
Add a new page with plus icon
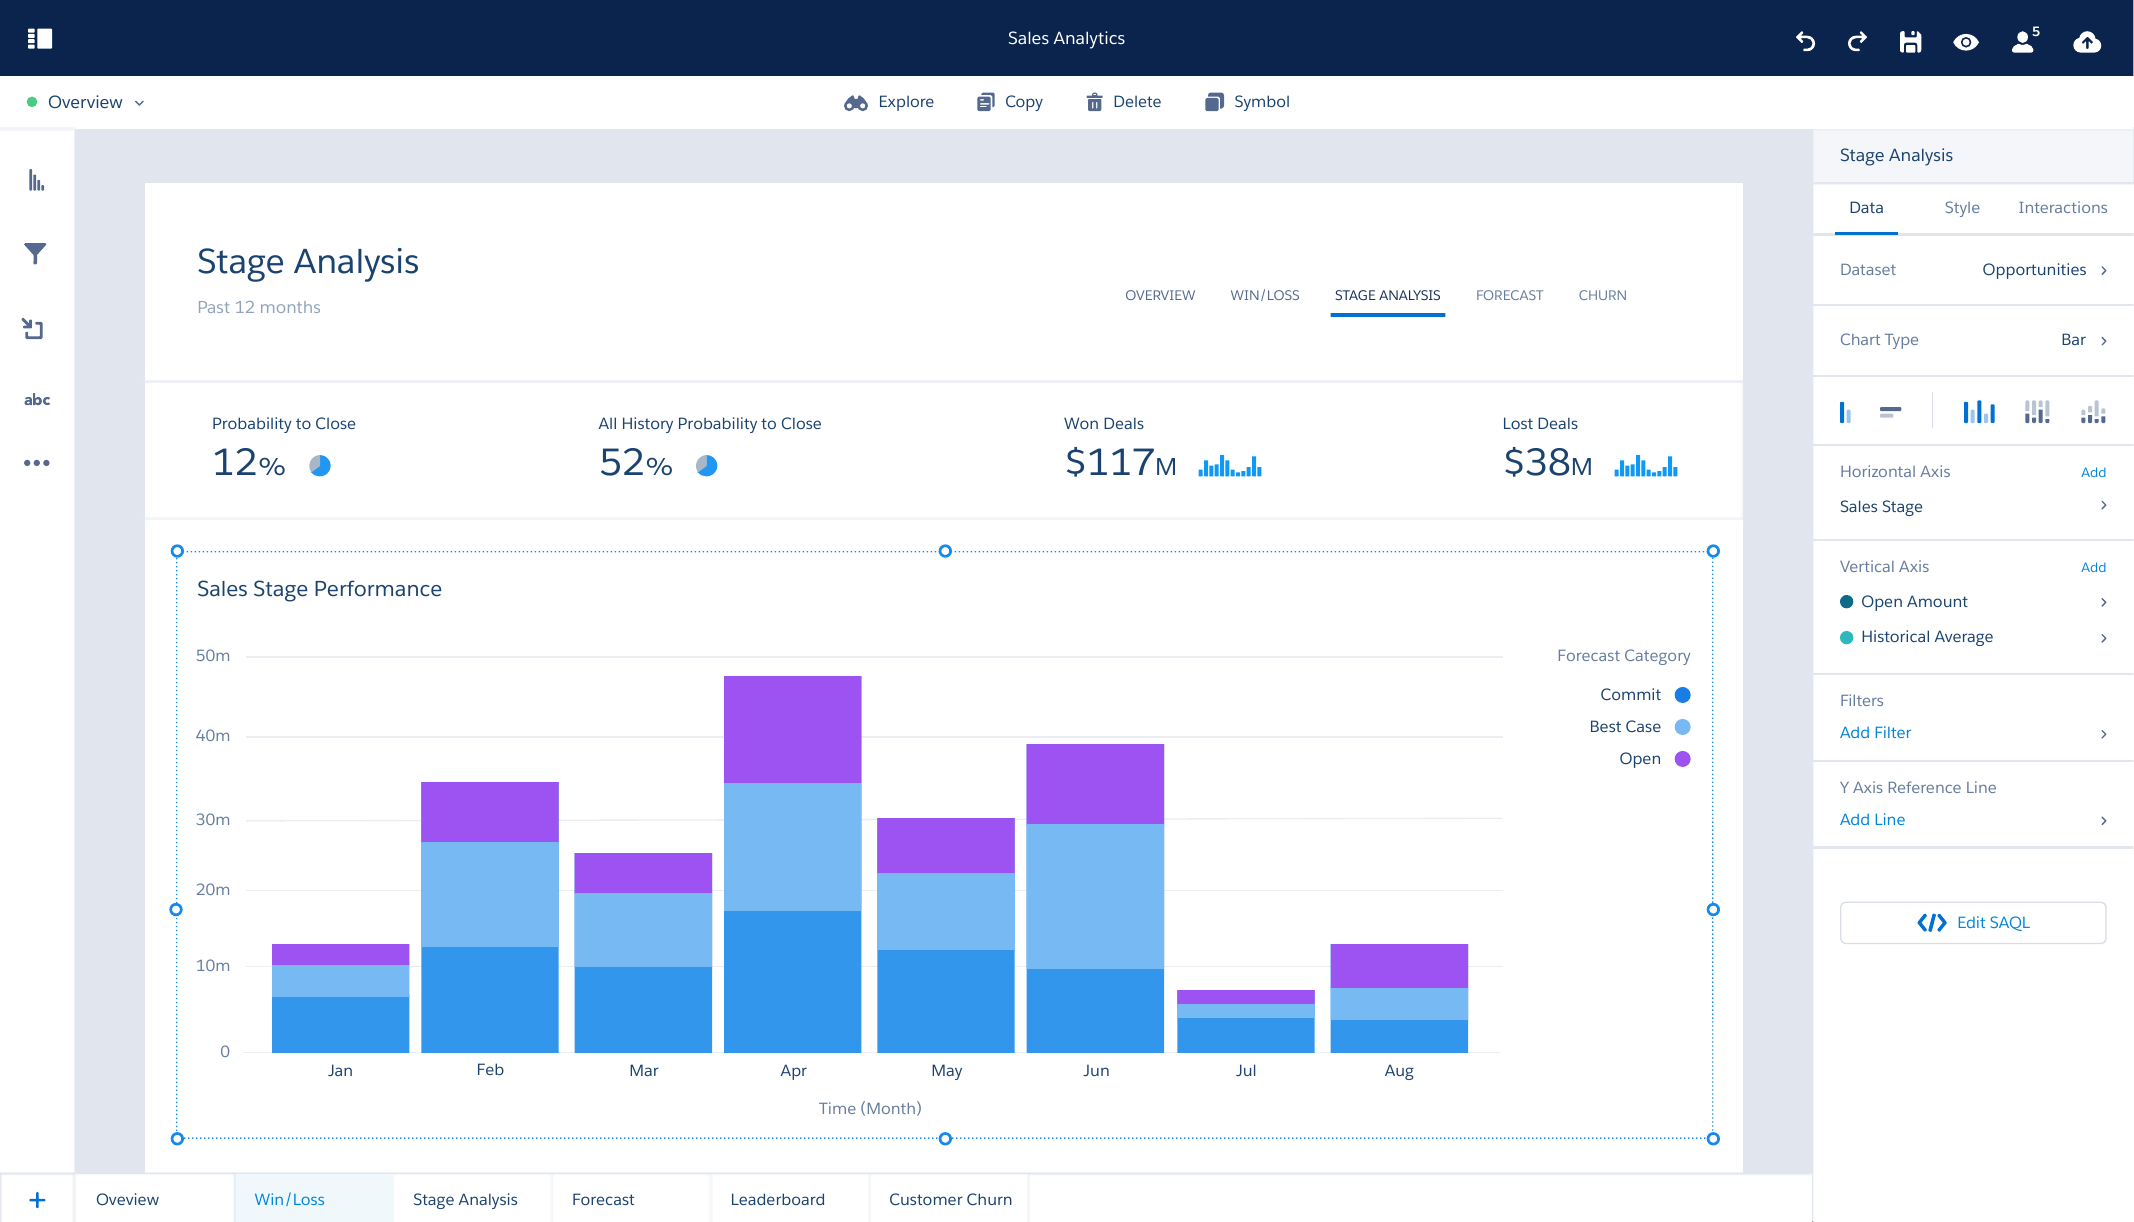point(37,1199)
